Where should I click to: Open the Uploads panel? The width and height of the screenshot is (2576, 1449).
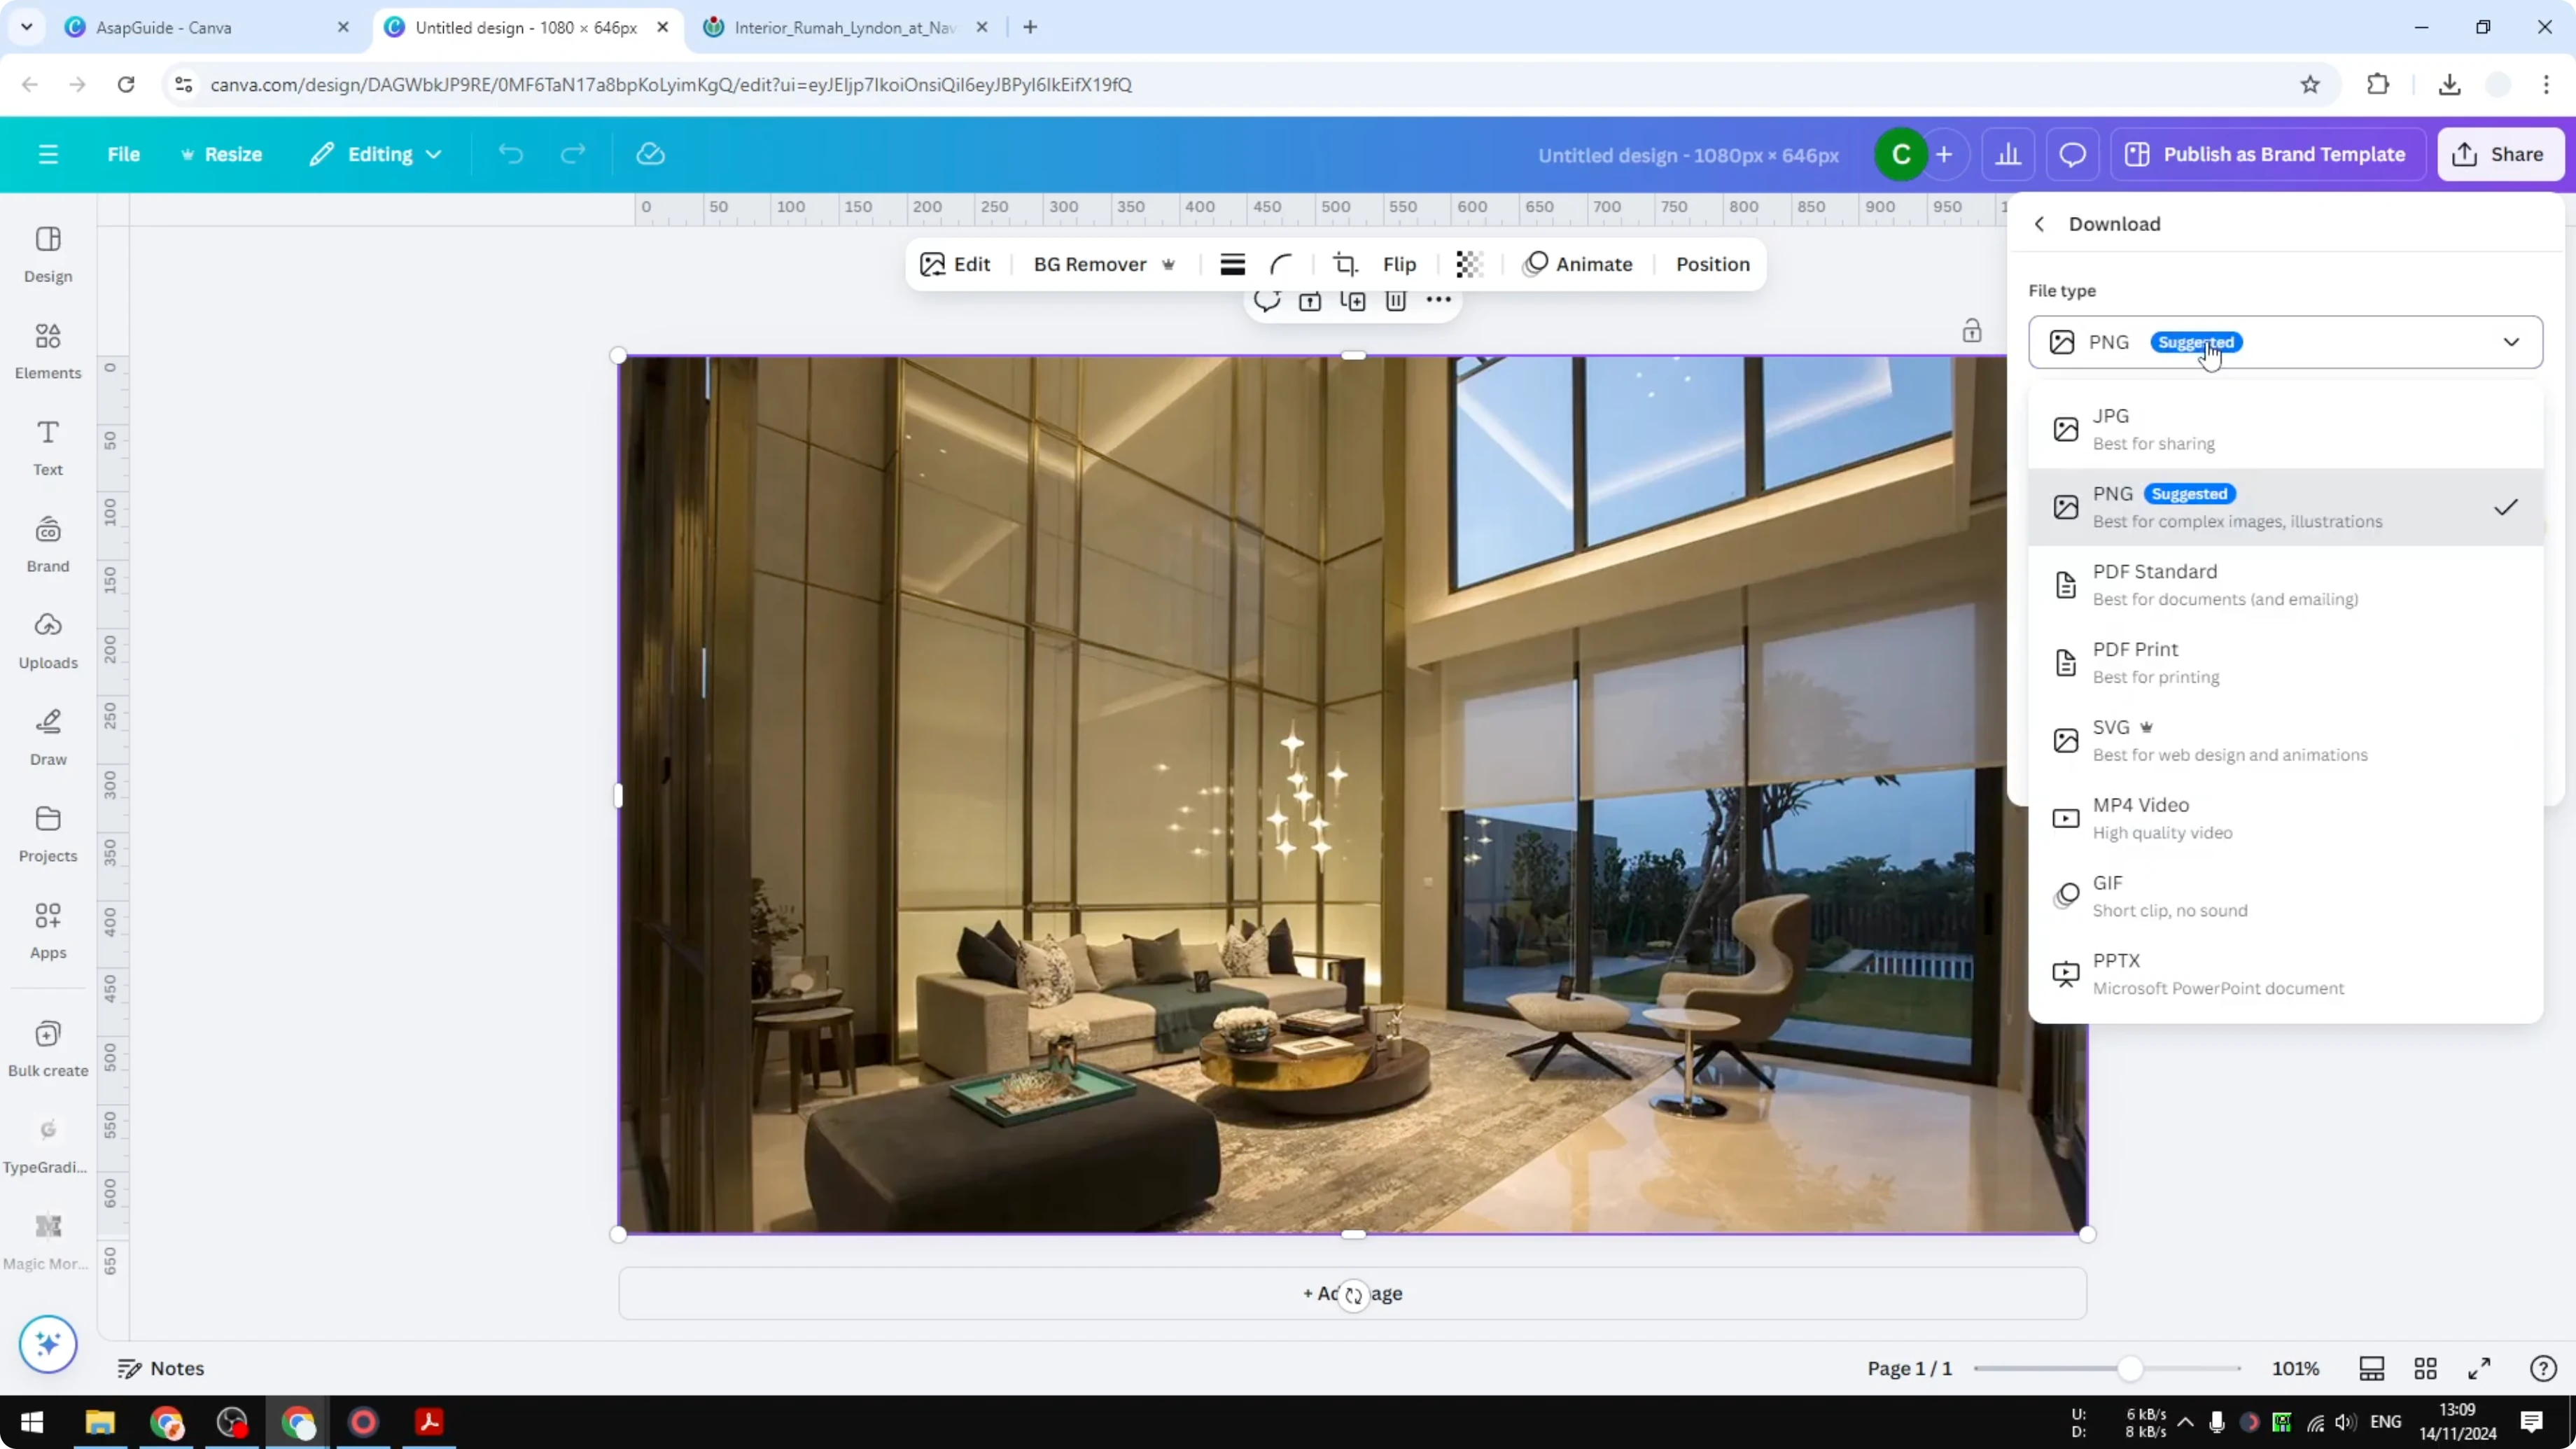pyautogui.click(x=47, y=640)
